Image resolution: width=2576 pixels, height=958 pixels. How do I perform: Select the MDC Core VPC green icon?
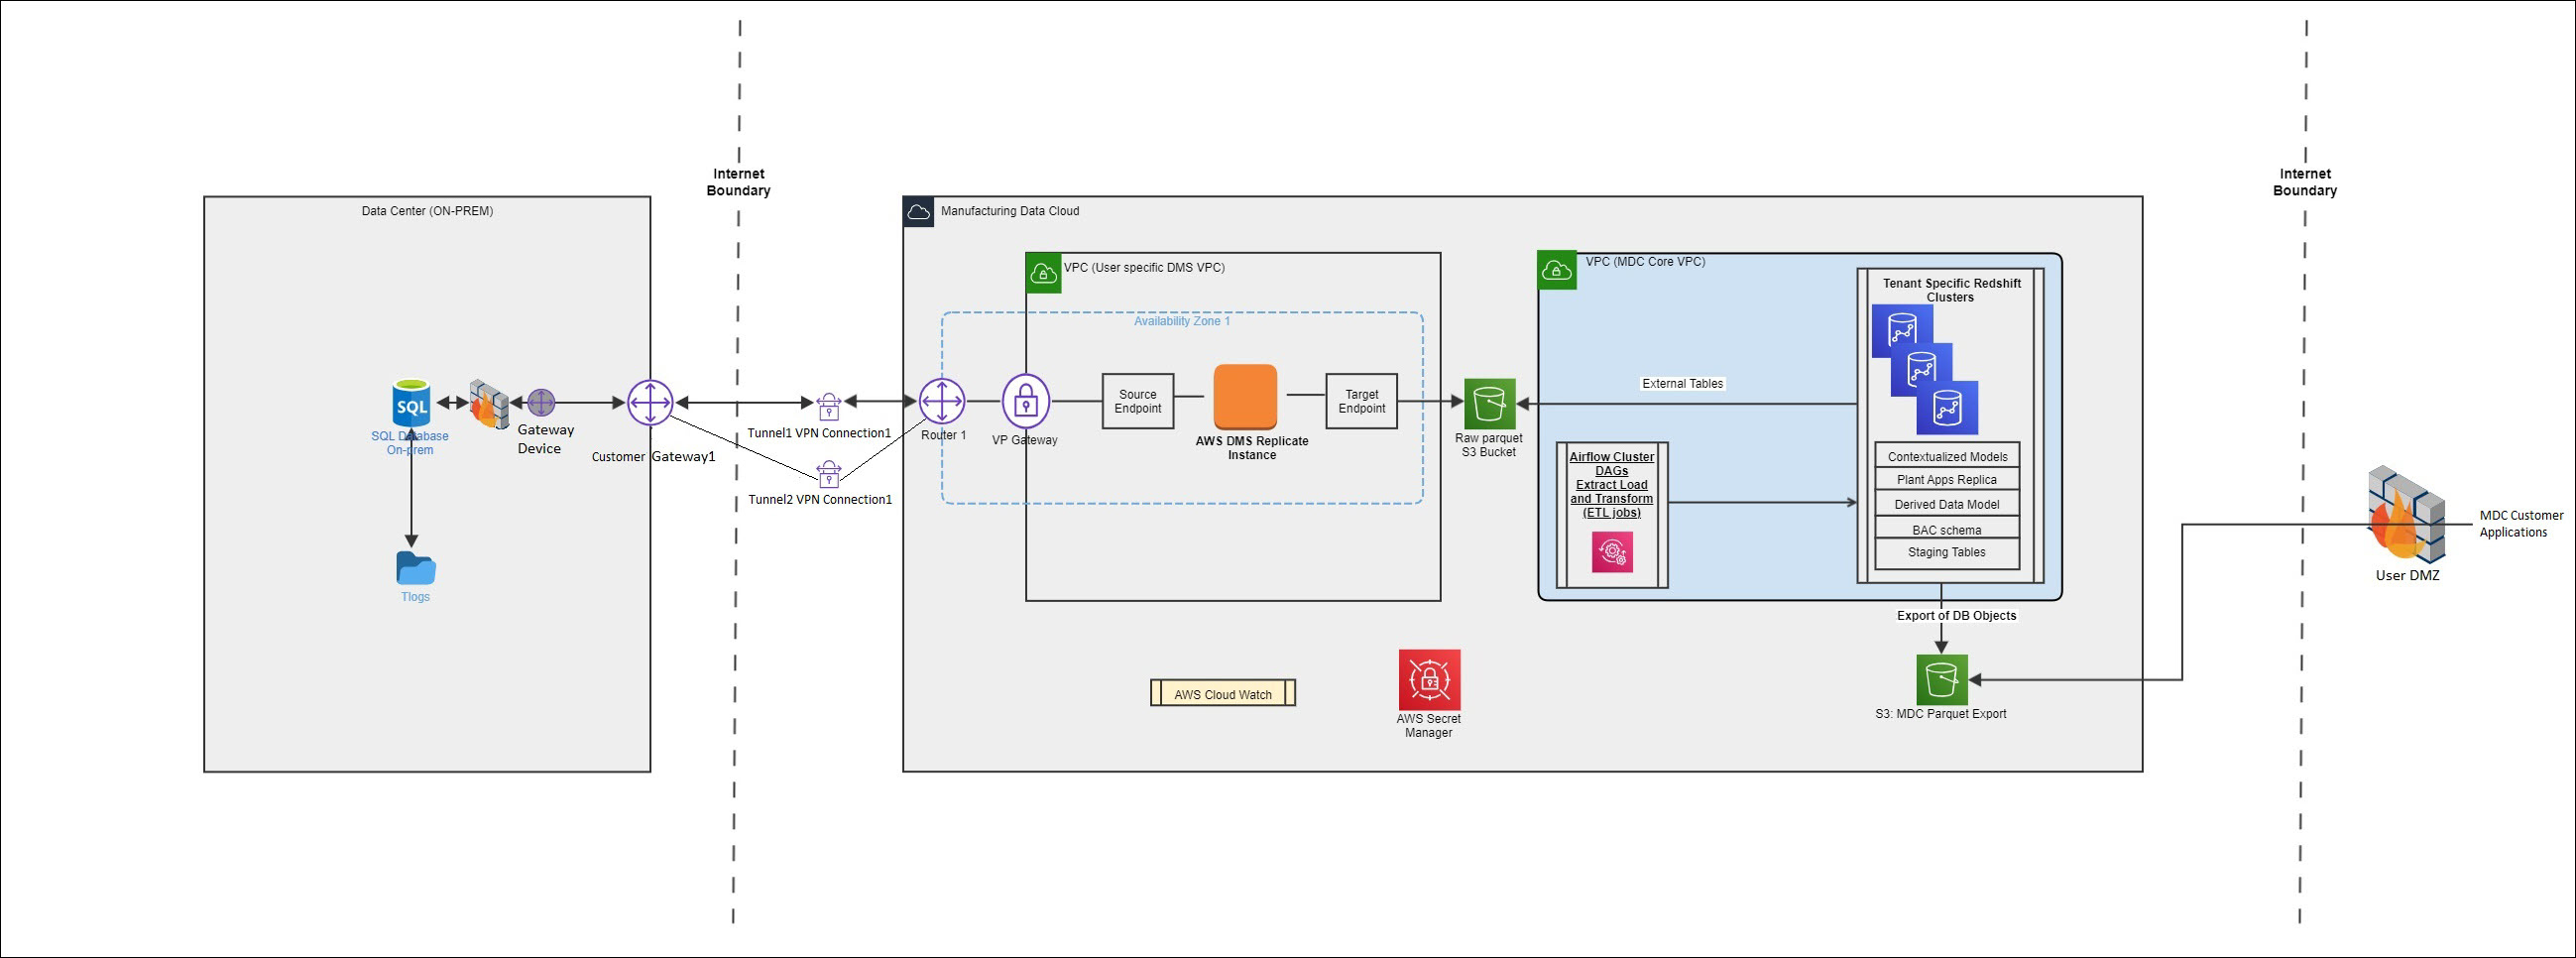coord(1557,270)
